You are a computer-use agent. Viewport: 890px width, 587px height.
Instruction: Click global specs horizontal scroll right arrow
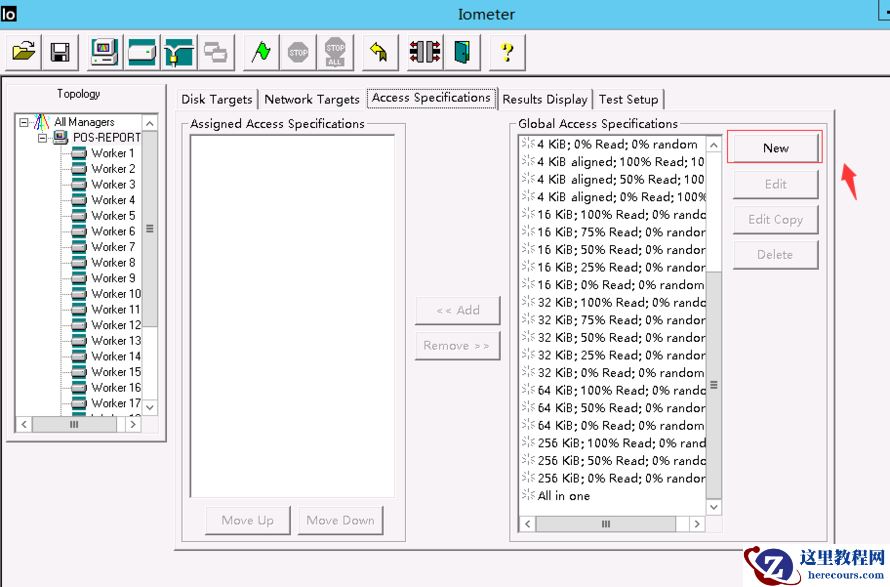[x=697, y=524]
